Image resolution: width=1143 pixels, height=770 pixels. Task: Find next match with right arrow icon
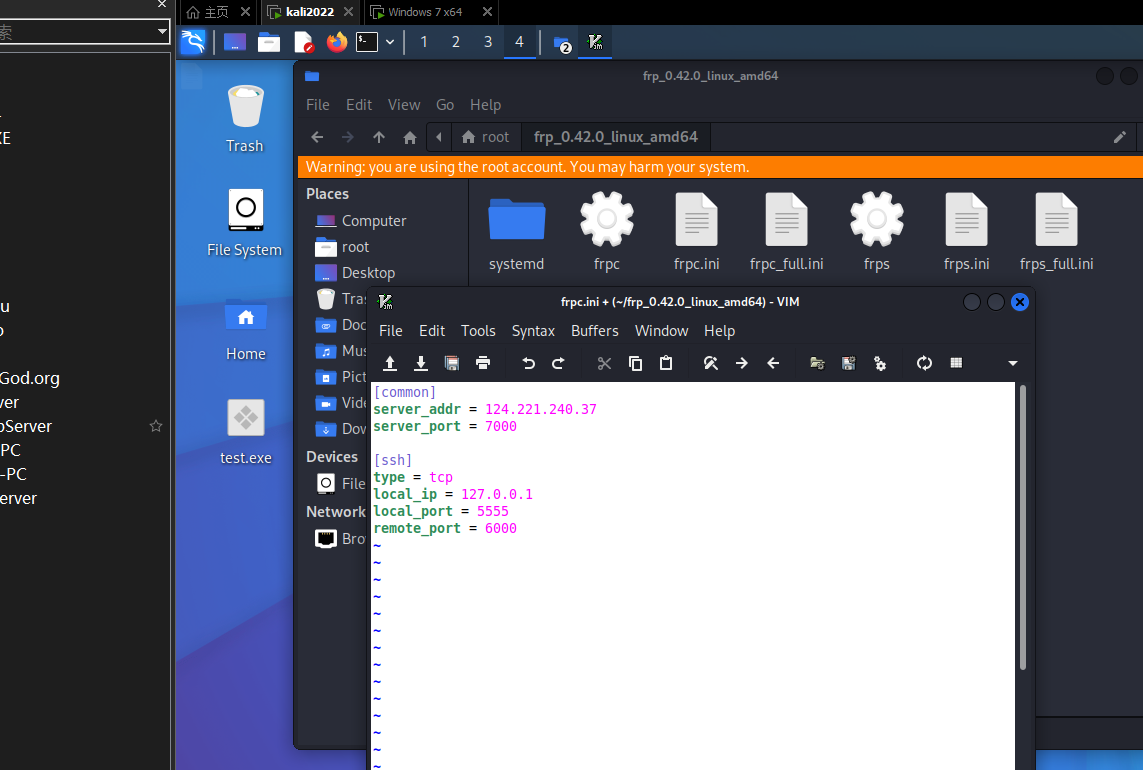742,363
